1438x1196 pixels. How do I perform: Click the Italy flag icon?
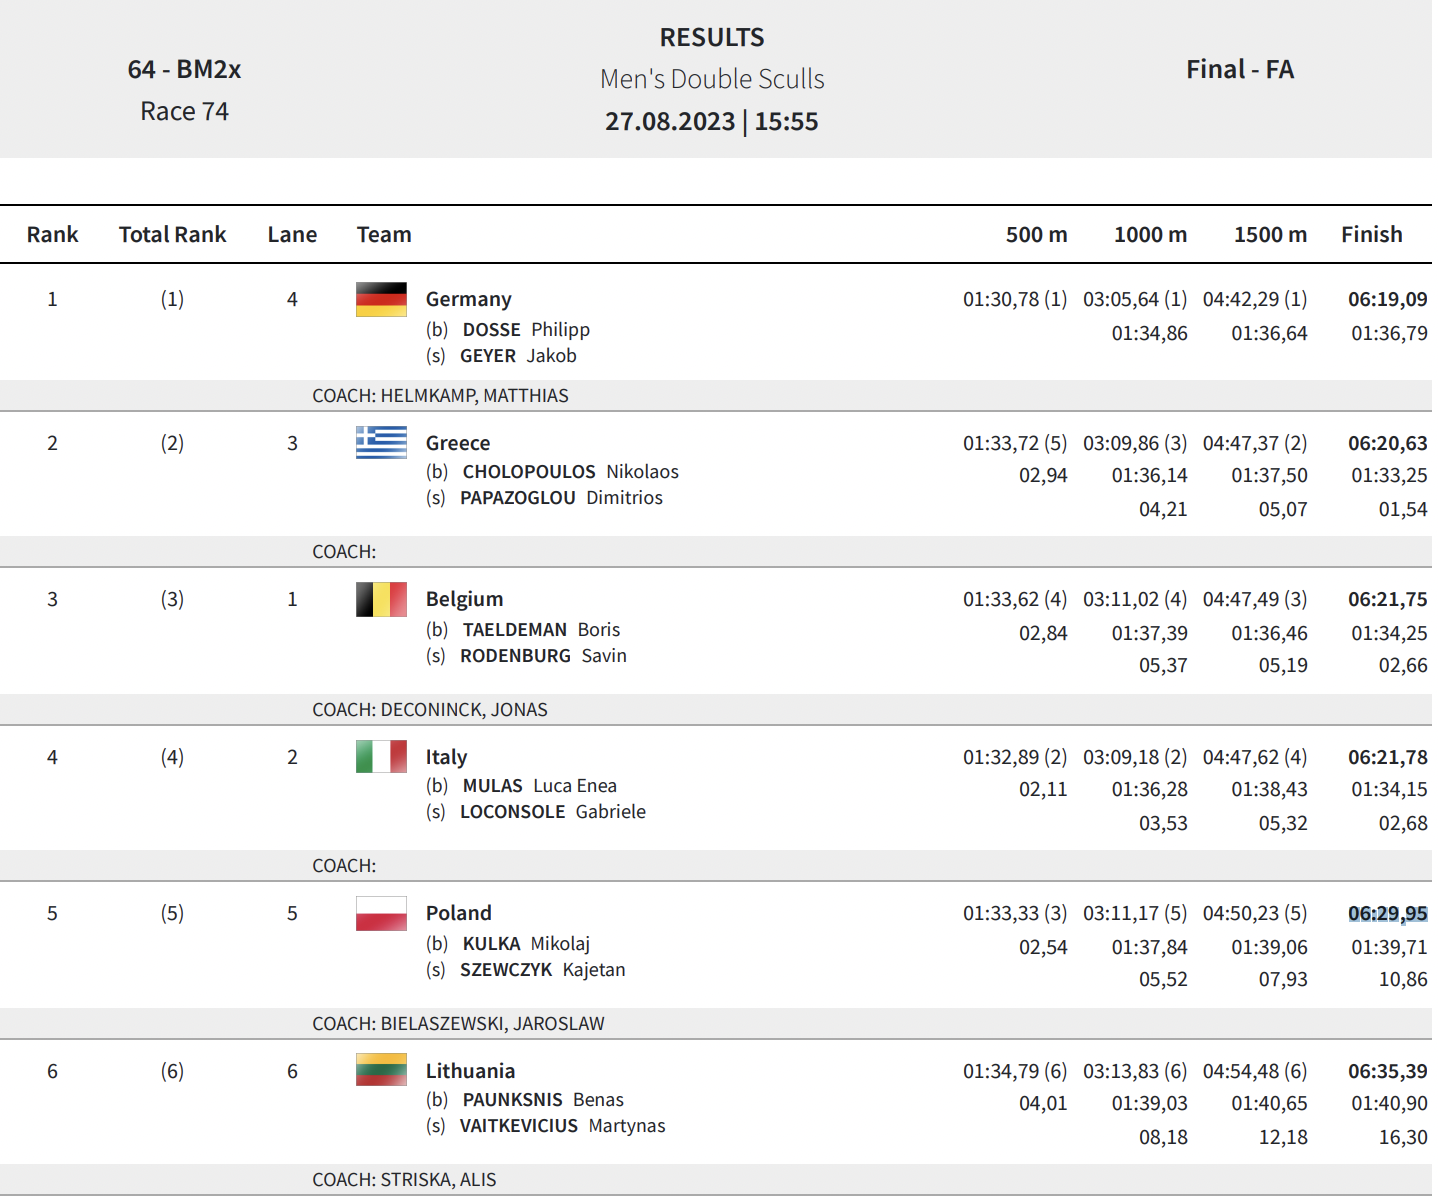[x=381, y=756]
